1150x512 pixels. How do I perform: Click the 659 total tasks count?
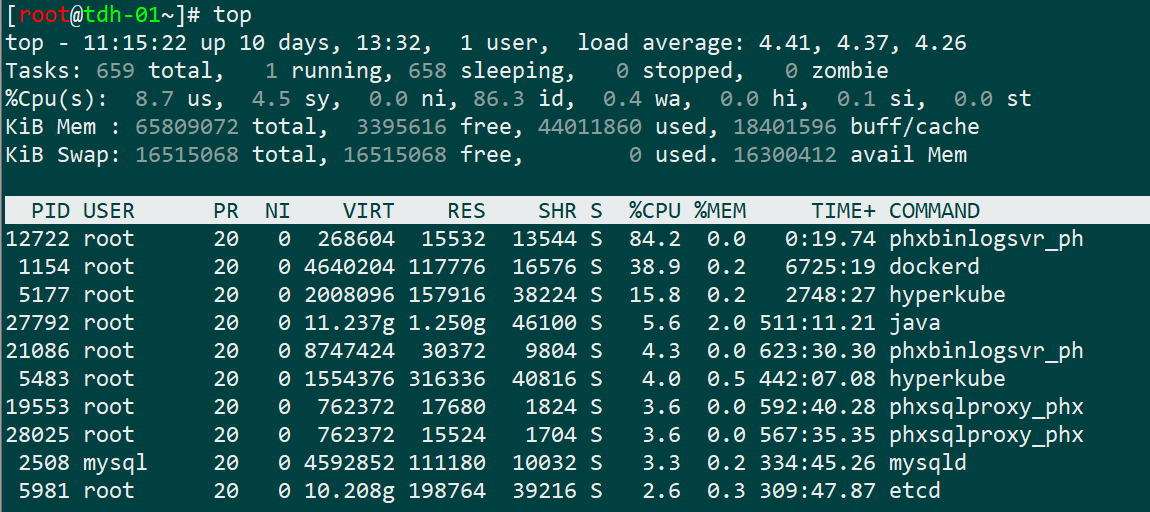(x=115, y=71)
